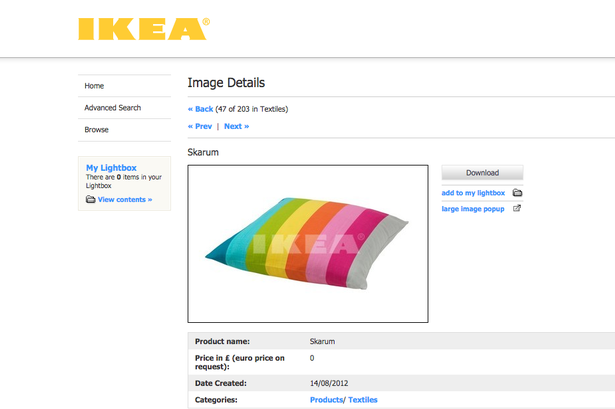Open the Textiles category link
Image resolution: width=615 pixels, height=409 pixels.
coord(363,400)
